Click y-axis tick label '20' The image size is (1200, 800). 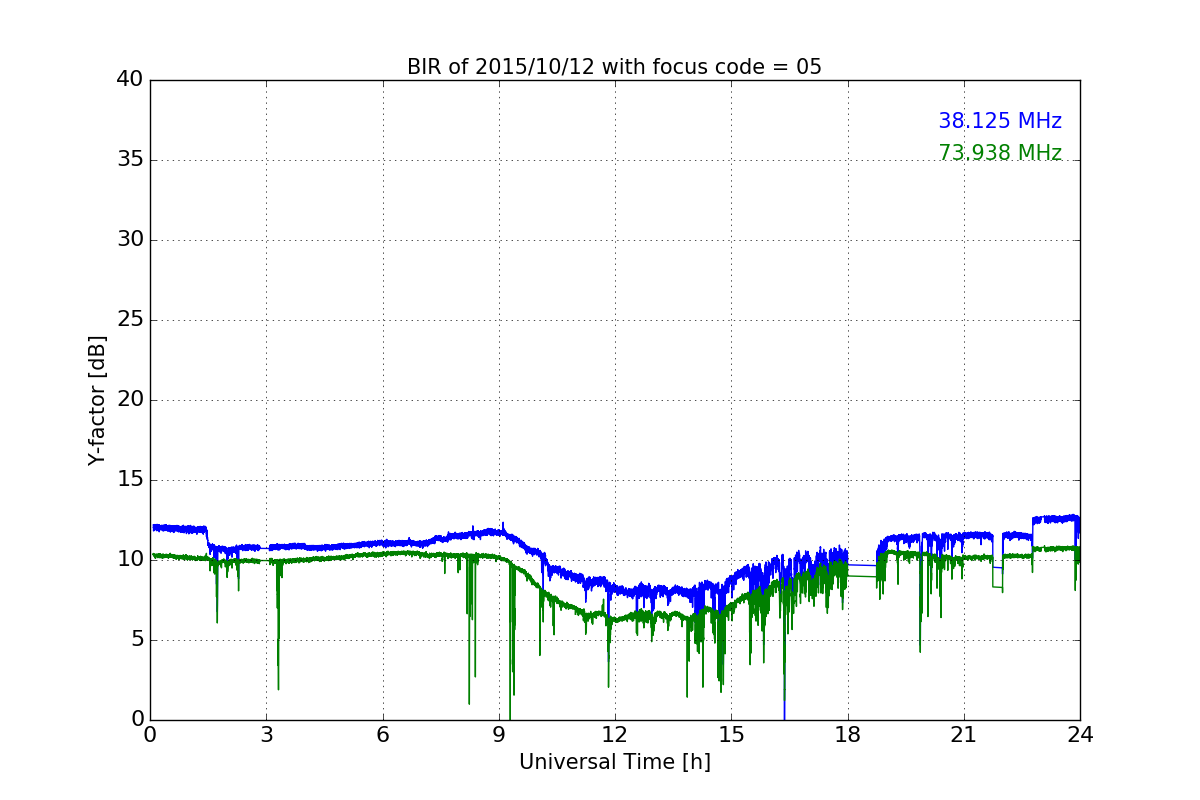tap(130, 400)
